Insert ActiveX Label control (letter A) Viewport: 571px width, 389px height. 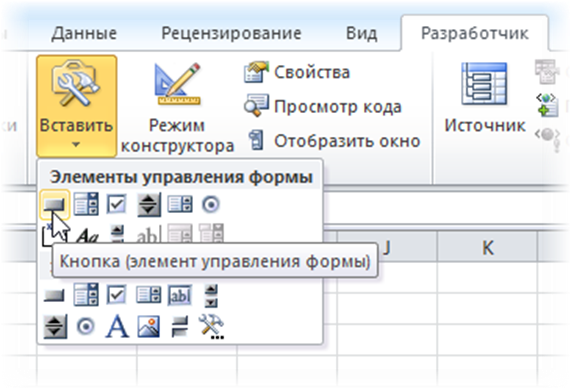point(117,326)
